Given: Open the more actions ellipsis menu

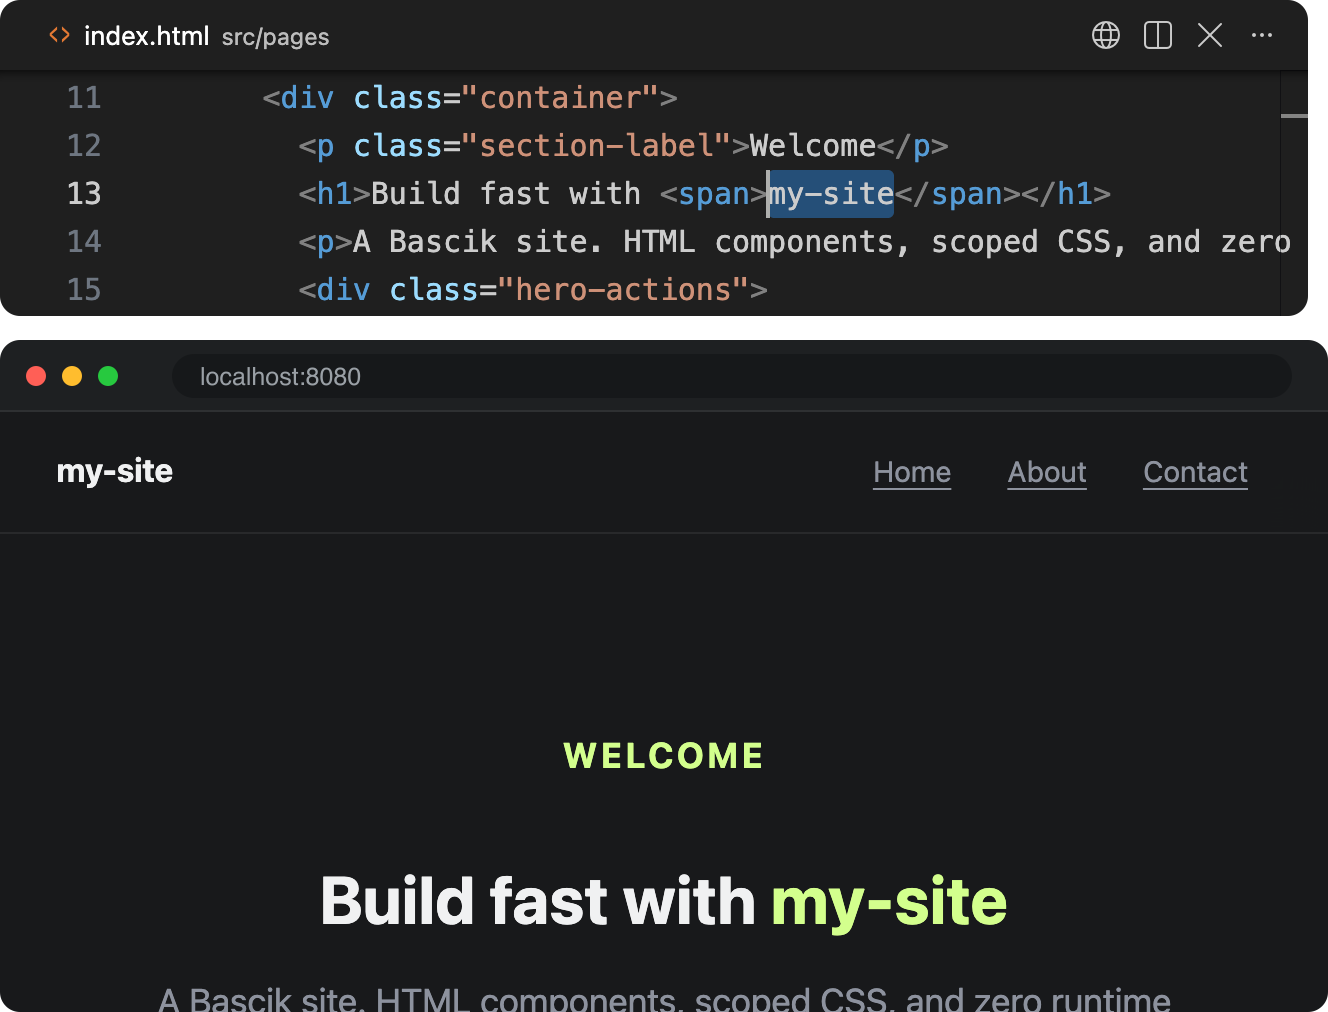Looking at the screenshot, I should pos(1262,36).
